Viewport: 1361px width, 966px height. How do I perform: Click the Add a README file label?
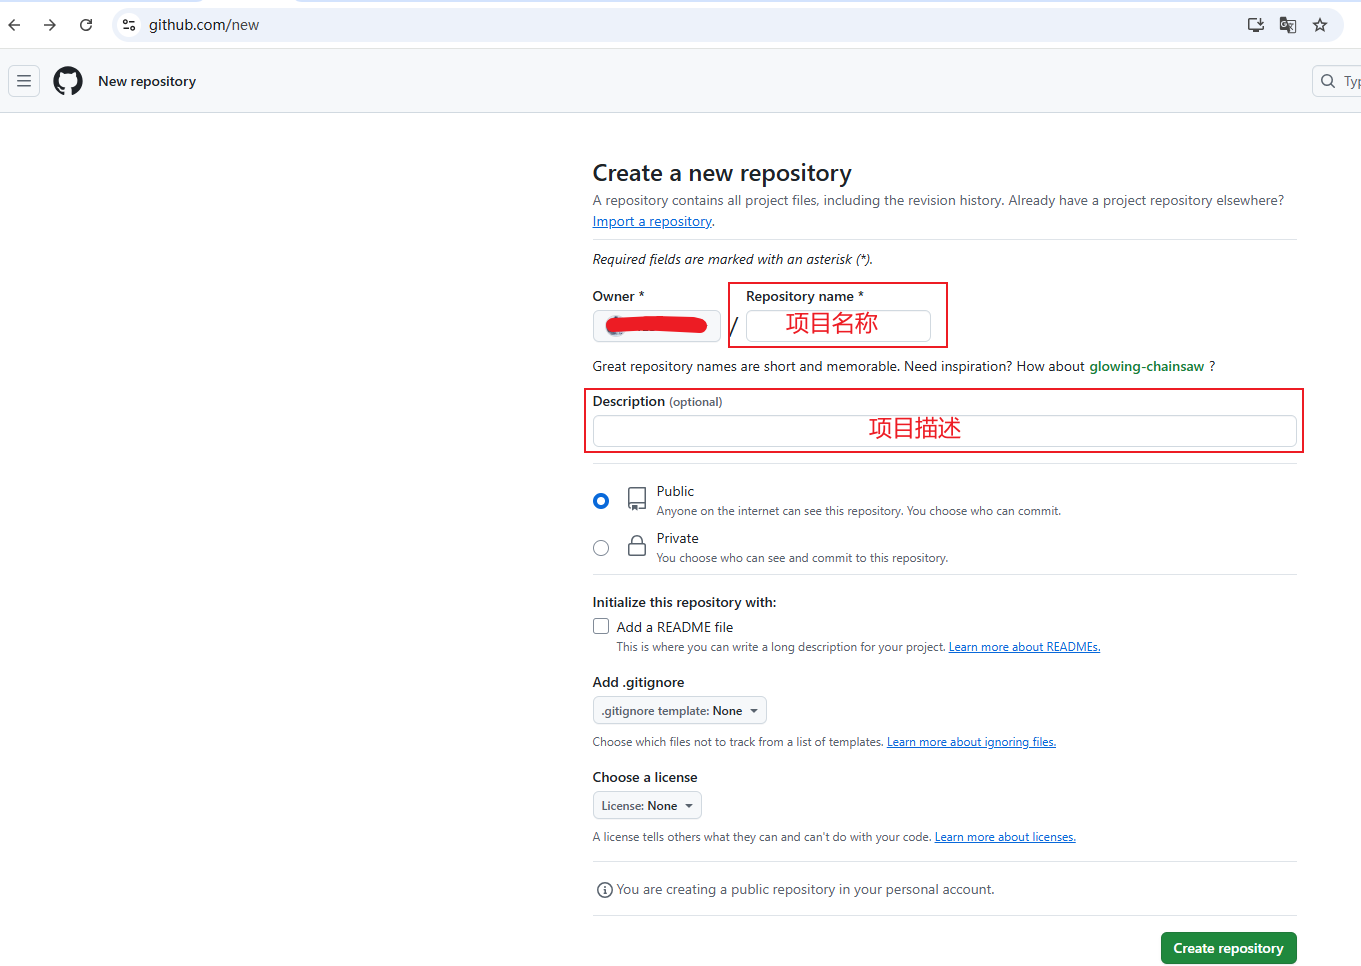tap(675, 627)
